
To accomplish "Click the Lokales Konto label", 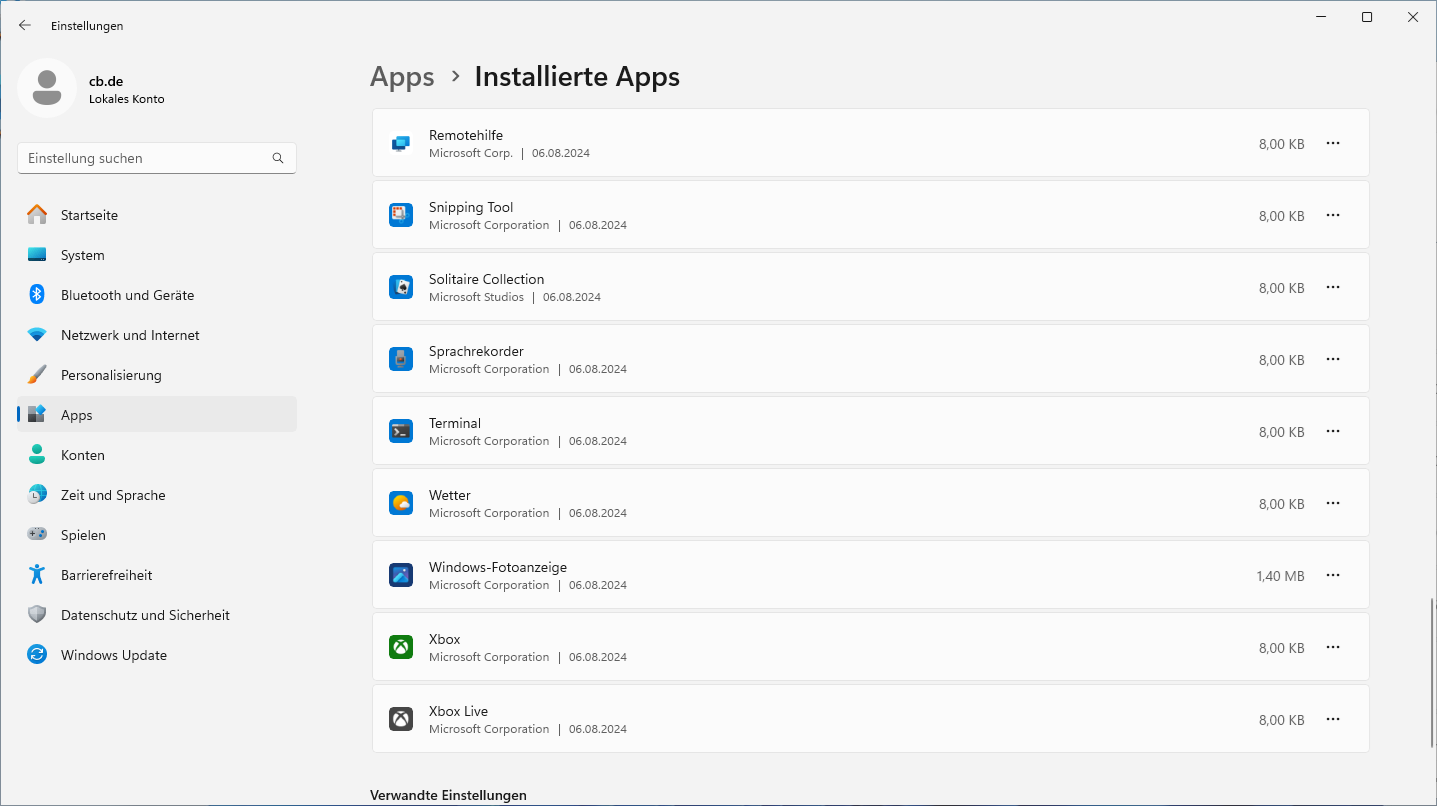I will (127, 99).
